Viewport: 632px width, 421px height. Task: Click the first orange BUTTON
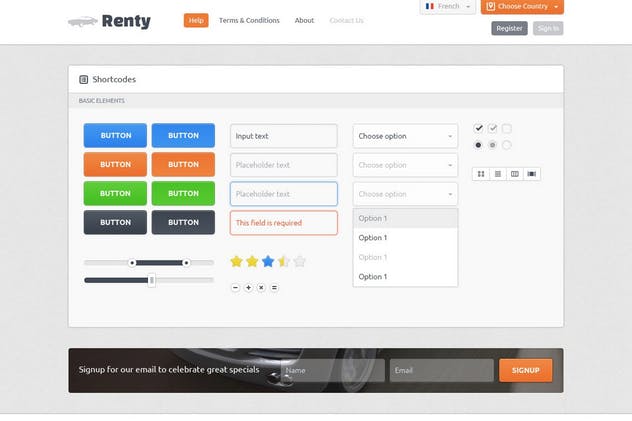115,164
